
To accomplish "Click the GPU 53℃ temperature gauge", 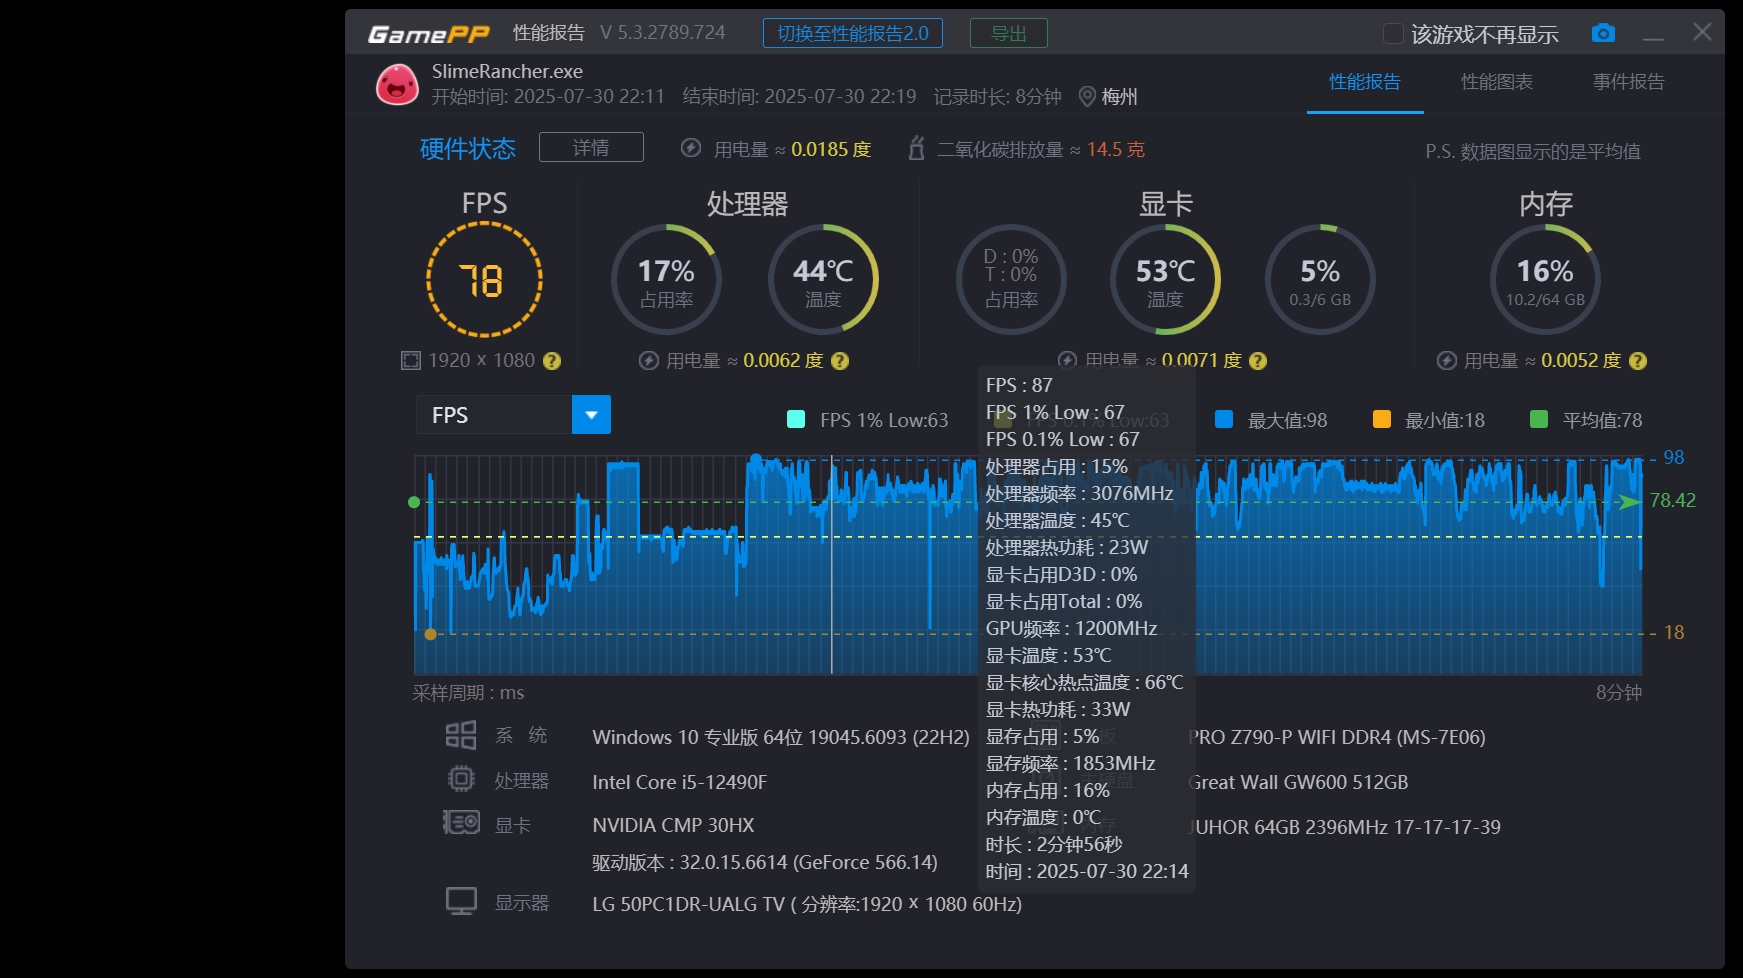I will 1165,279.
